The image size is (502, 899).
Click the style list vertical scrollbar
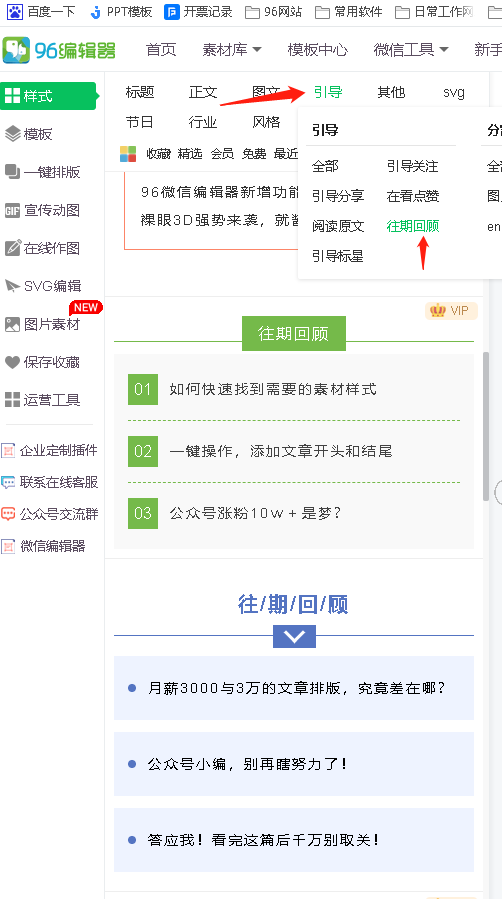tap(486, 426)
